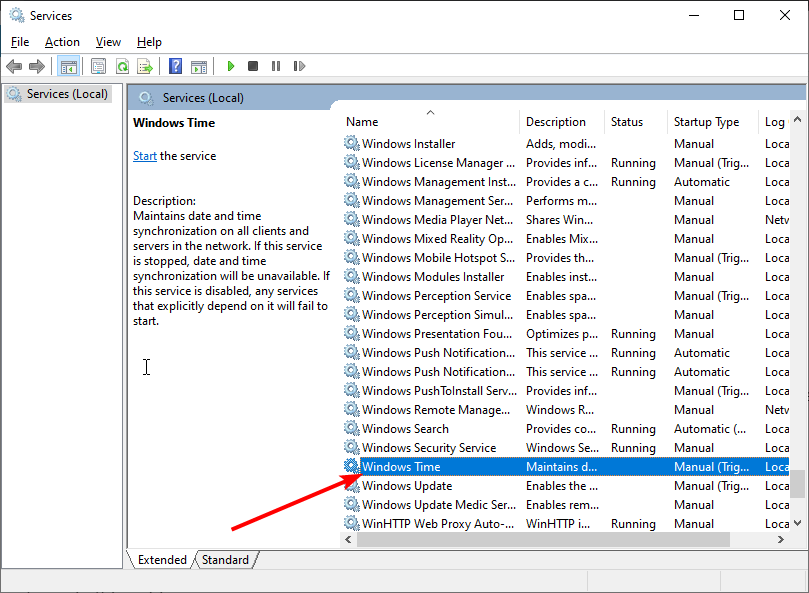This screenshot has width=809, height=593.
Task: Click vertical scrollbar down arrow
Action: 798,523
